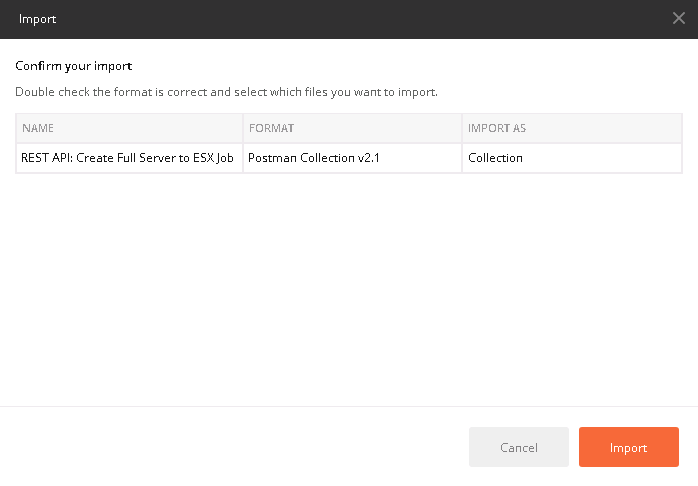Click the NAME column header
Viewport: 698px width, 486px height.
[129, 128]
